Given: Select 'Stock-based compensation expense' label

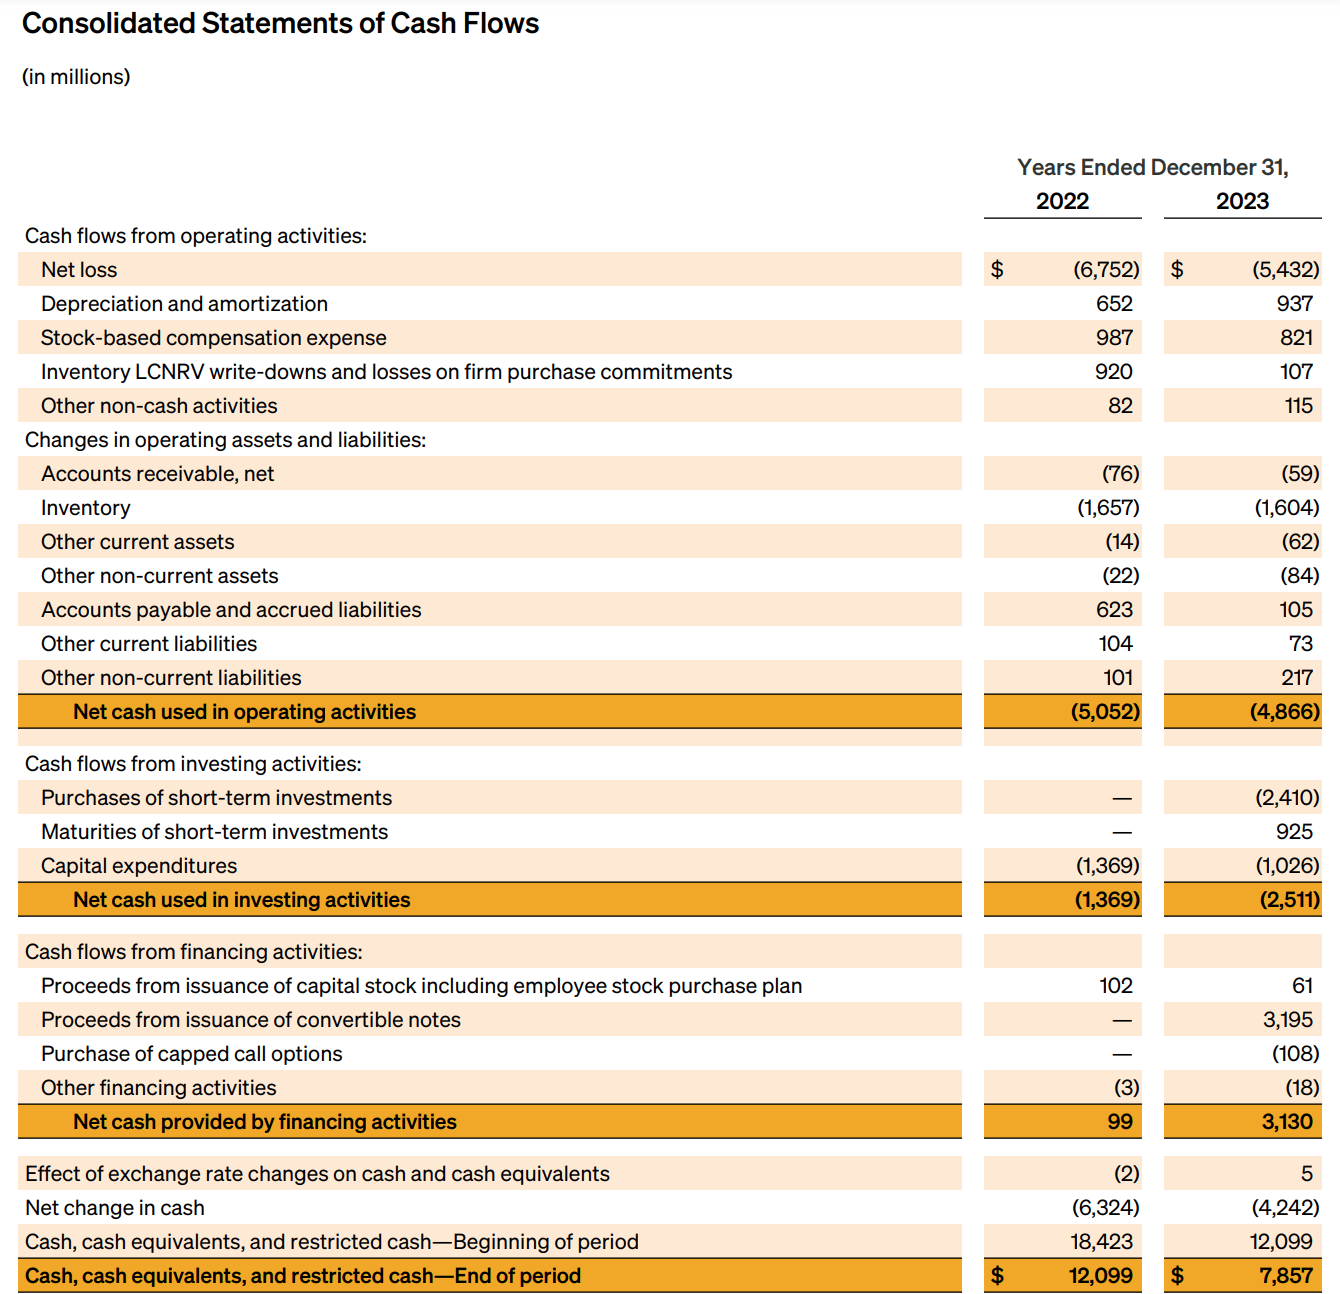Looking at the screenshot, I should point(213,338).
